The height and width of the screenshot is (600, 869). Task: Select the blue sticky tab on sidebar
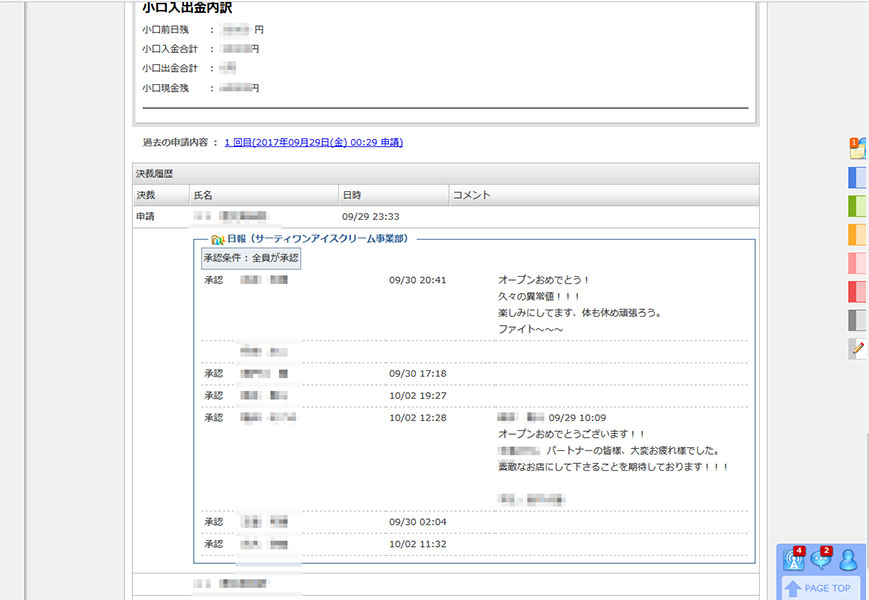pos(857,178)
